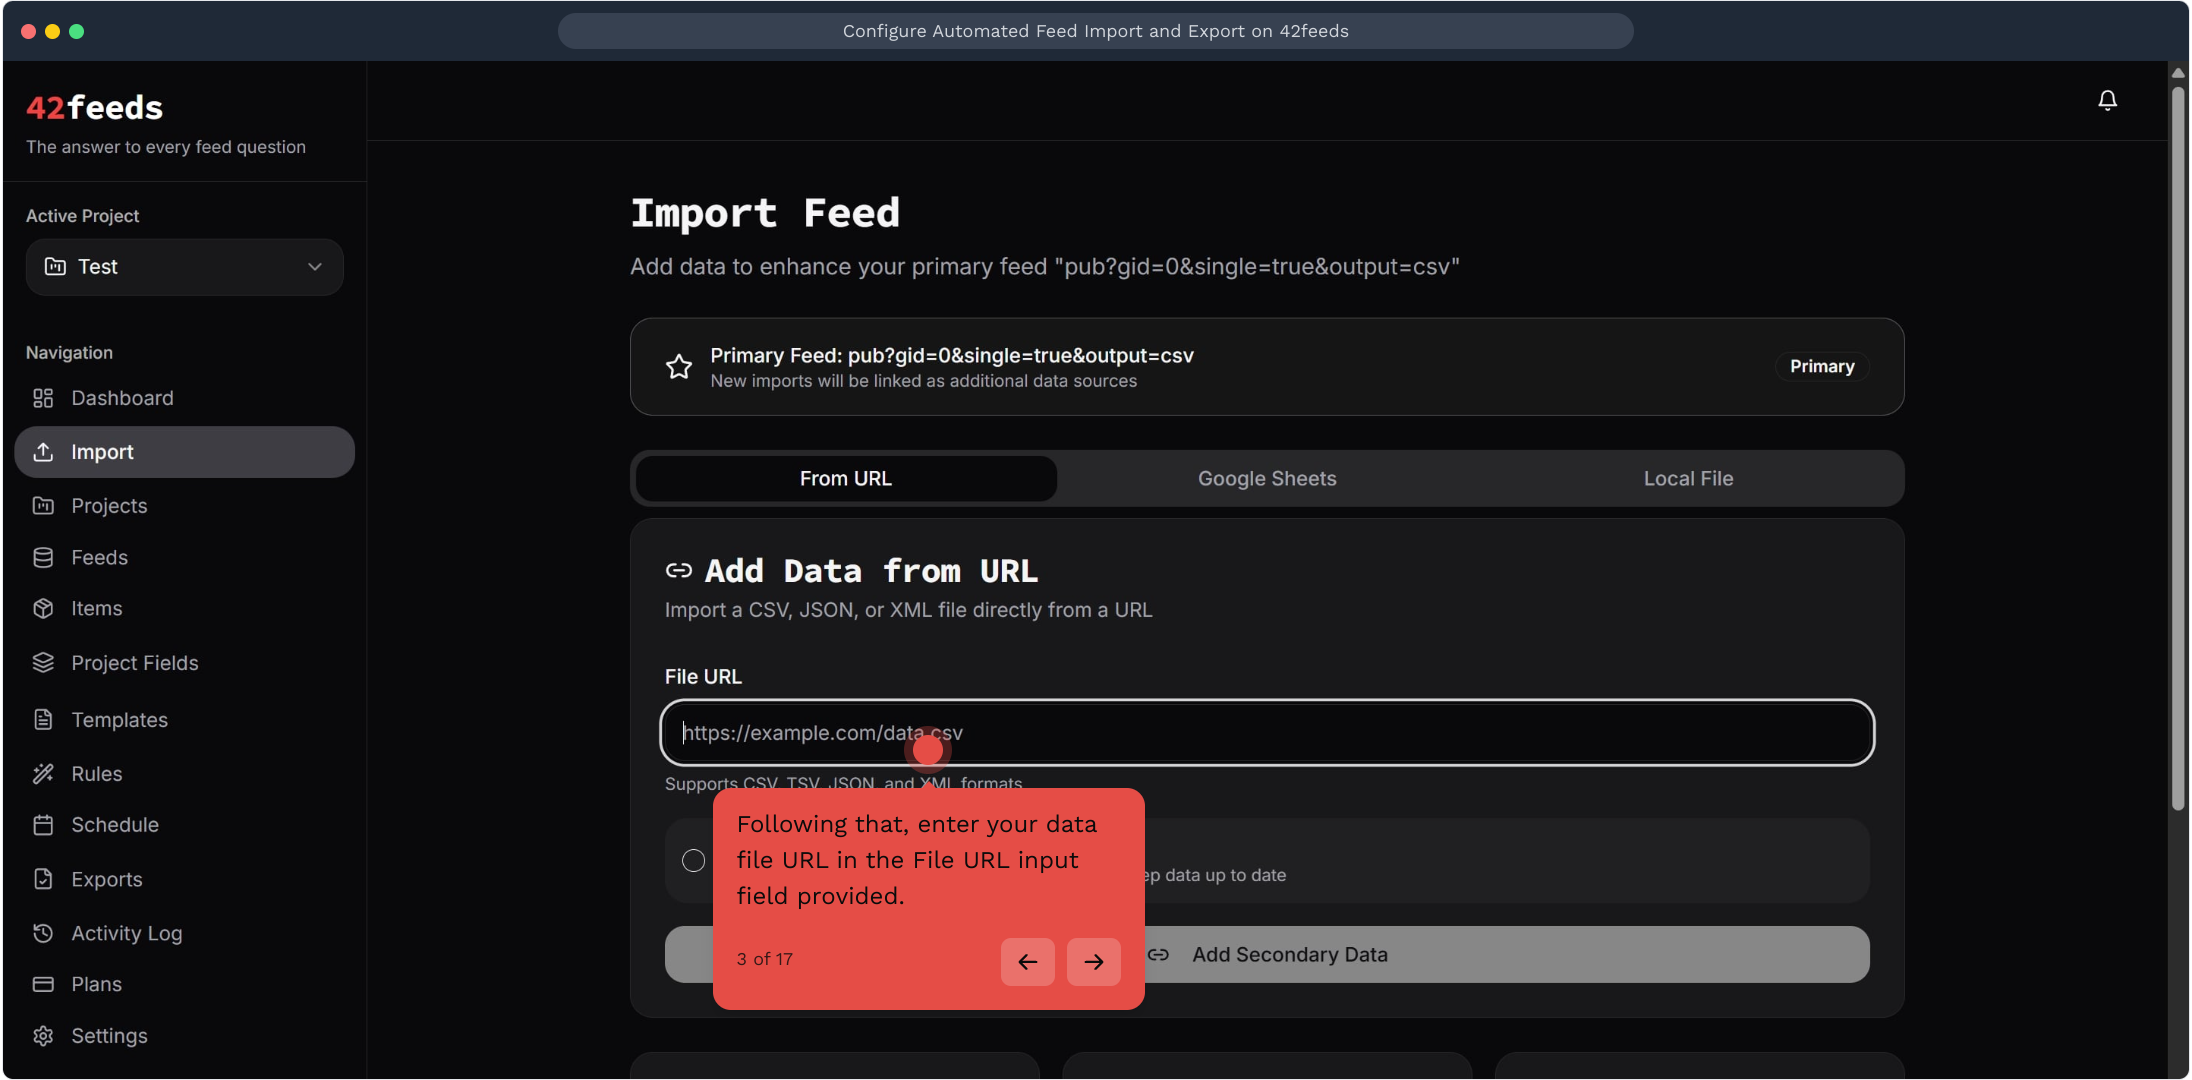
Task: Click the Dashboard grid icon
Action: tap(43, 398)
